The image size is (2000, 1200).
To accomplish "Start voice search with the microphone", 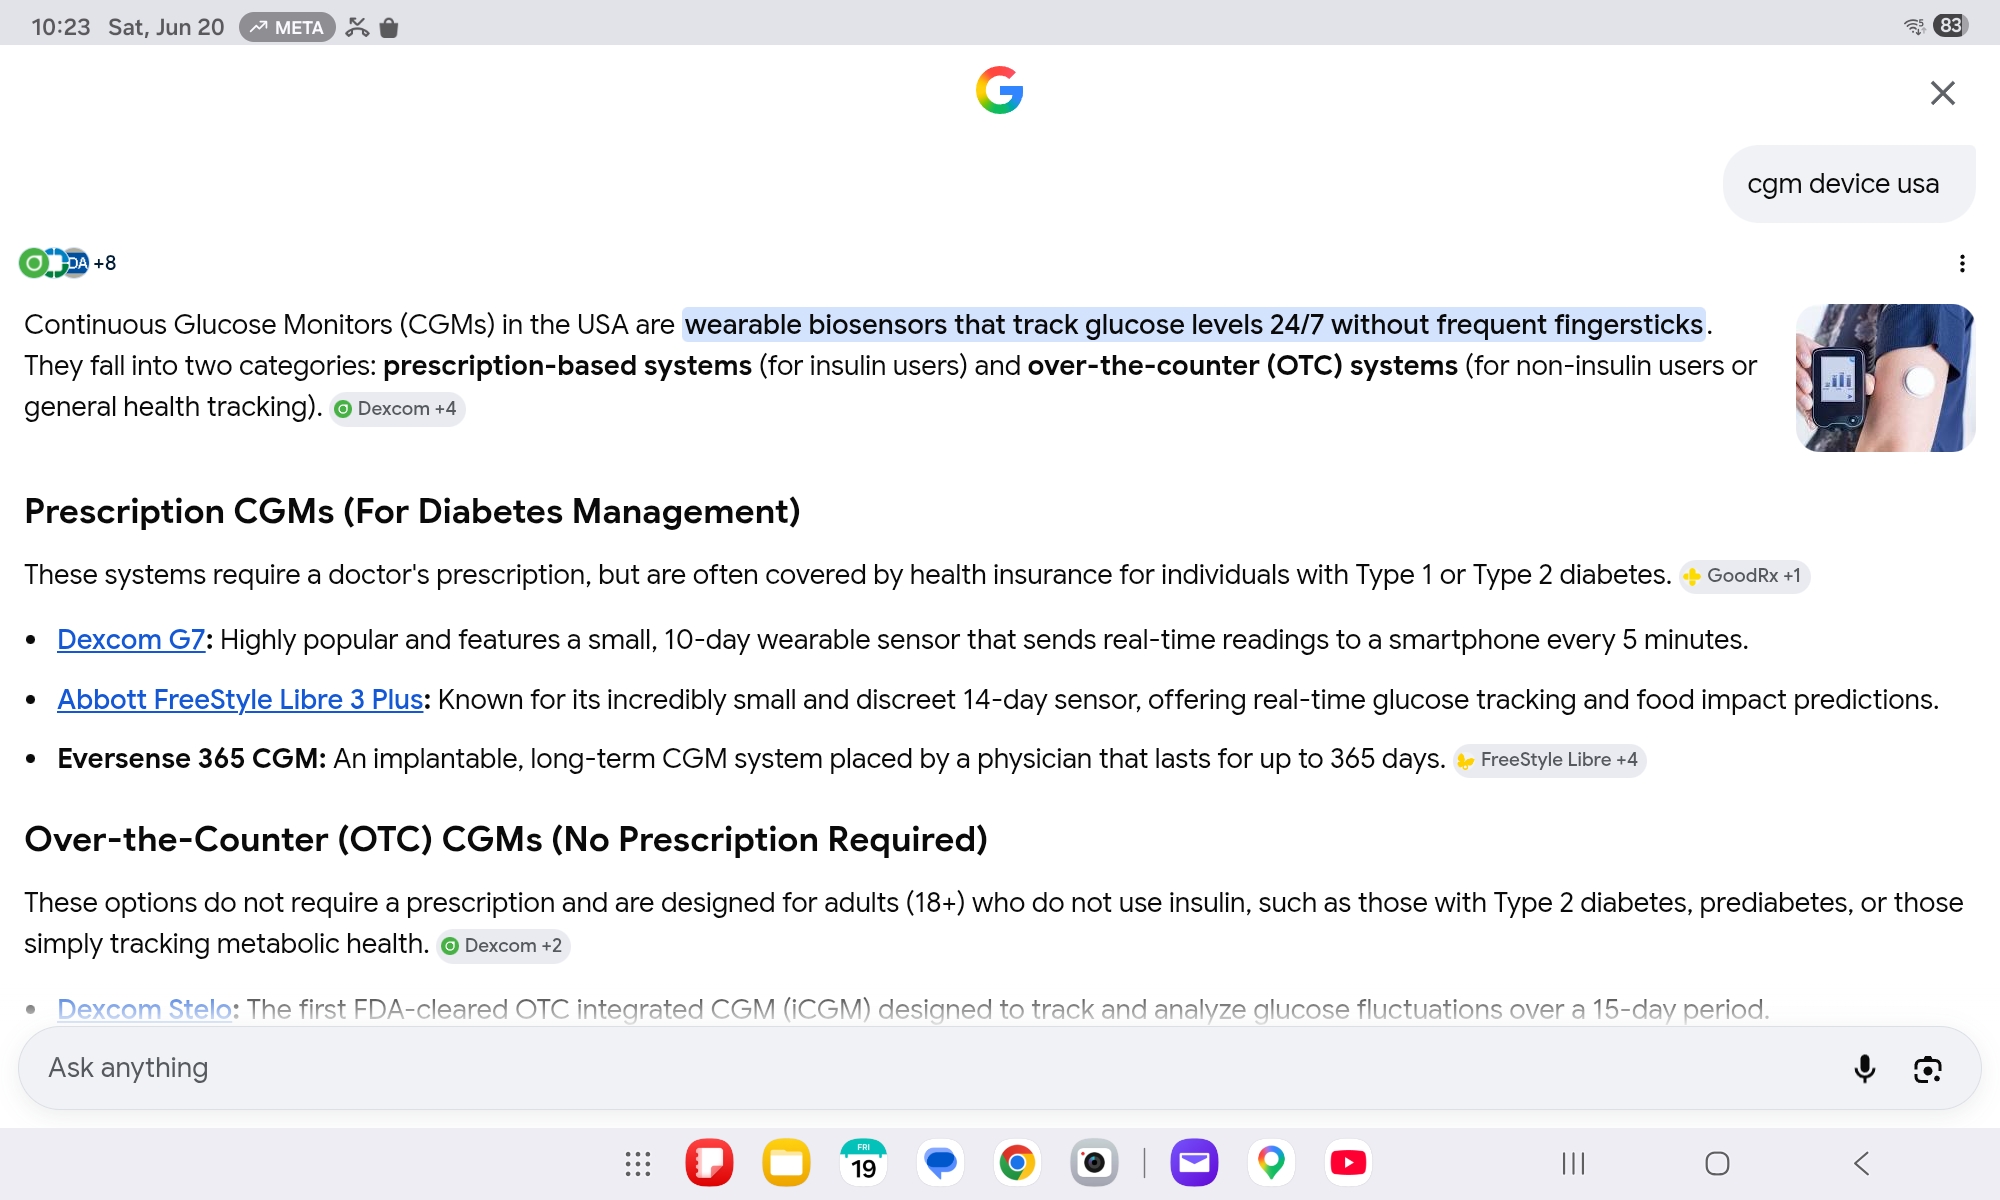I will coord(1864,1068).
